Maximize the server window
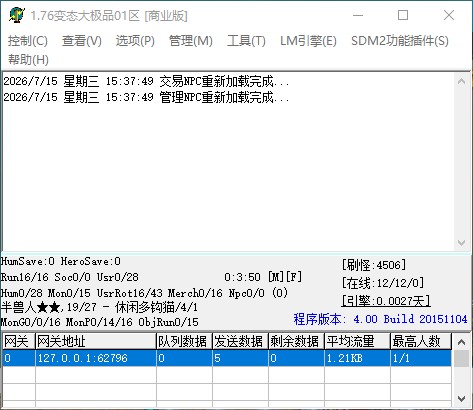Viewport: 473px width, 410px height. (x=403, y=15)
